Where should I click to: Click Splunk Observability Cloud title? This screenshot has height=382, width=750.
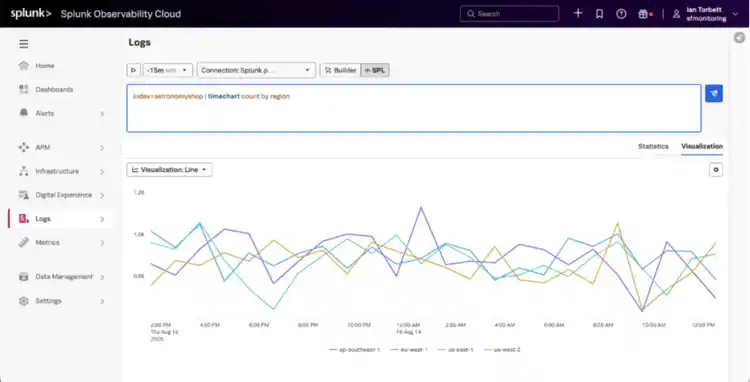121,14
